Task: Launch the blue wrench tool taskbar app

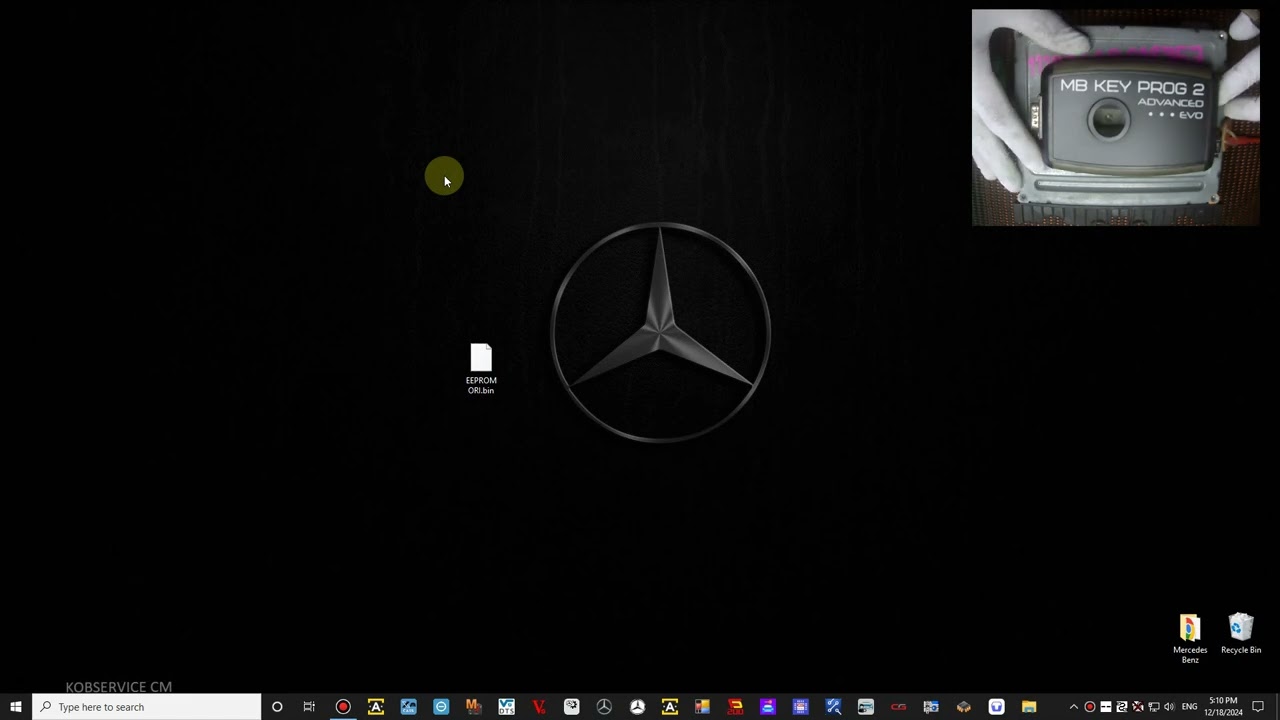Action: click(x=833, y=707)
